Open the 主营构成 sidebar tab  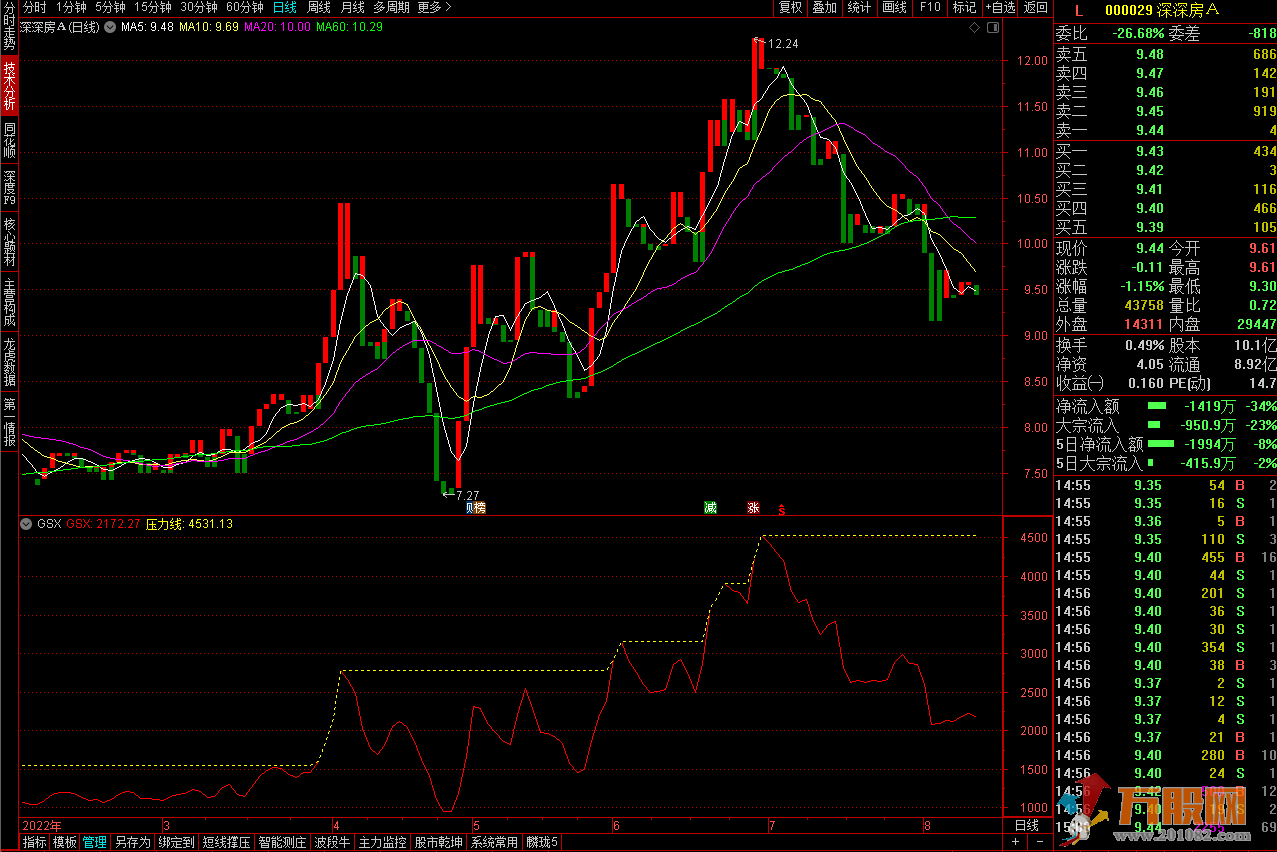(9, 301)
